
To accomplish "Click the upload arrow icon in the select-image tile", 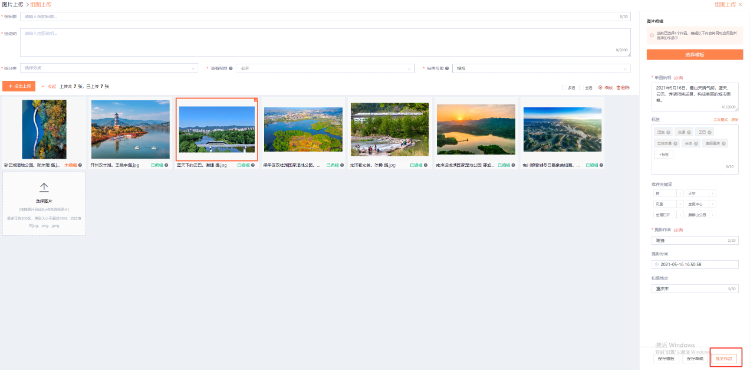I will tap(44, 187).
